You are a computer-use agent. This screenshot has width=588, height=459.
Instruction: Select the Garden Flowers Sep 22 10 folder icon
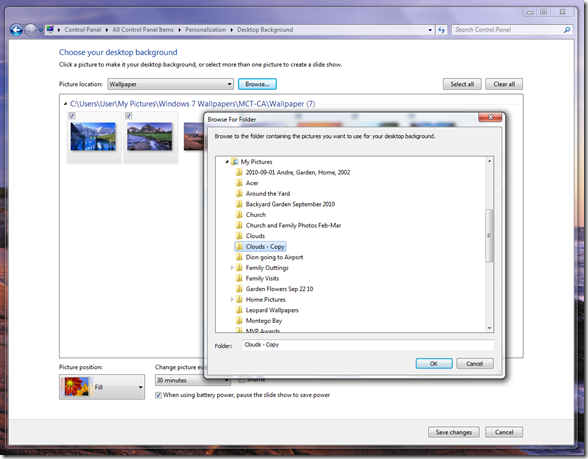(x=239, y=289)
